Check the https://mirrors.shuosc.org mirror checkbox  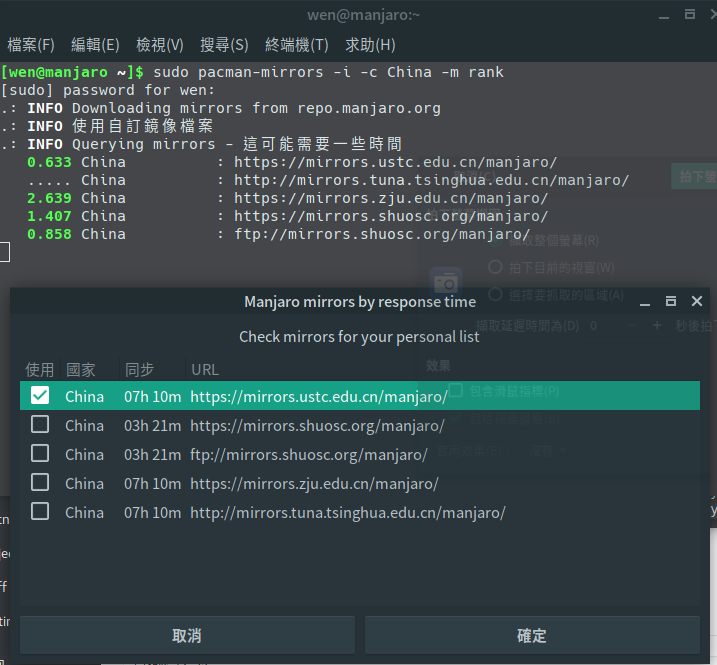[40, 424]
